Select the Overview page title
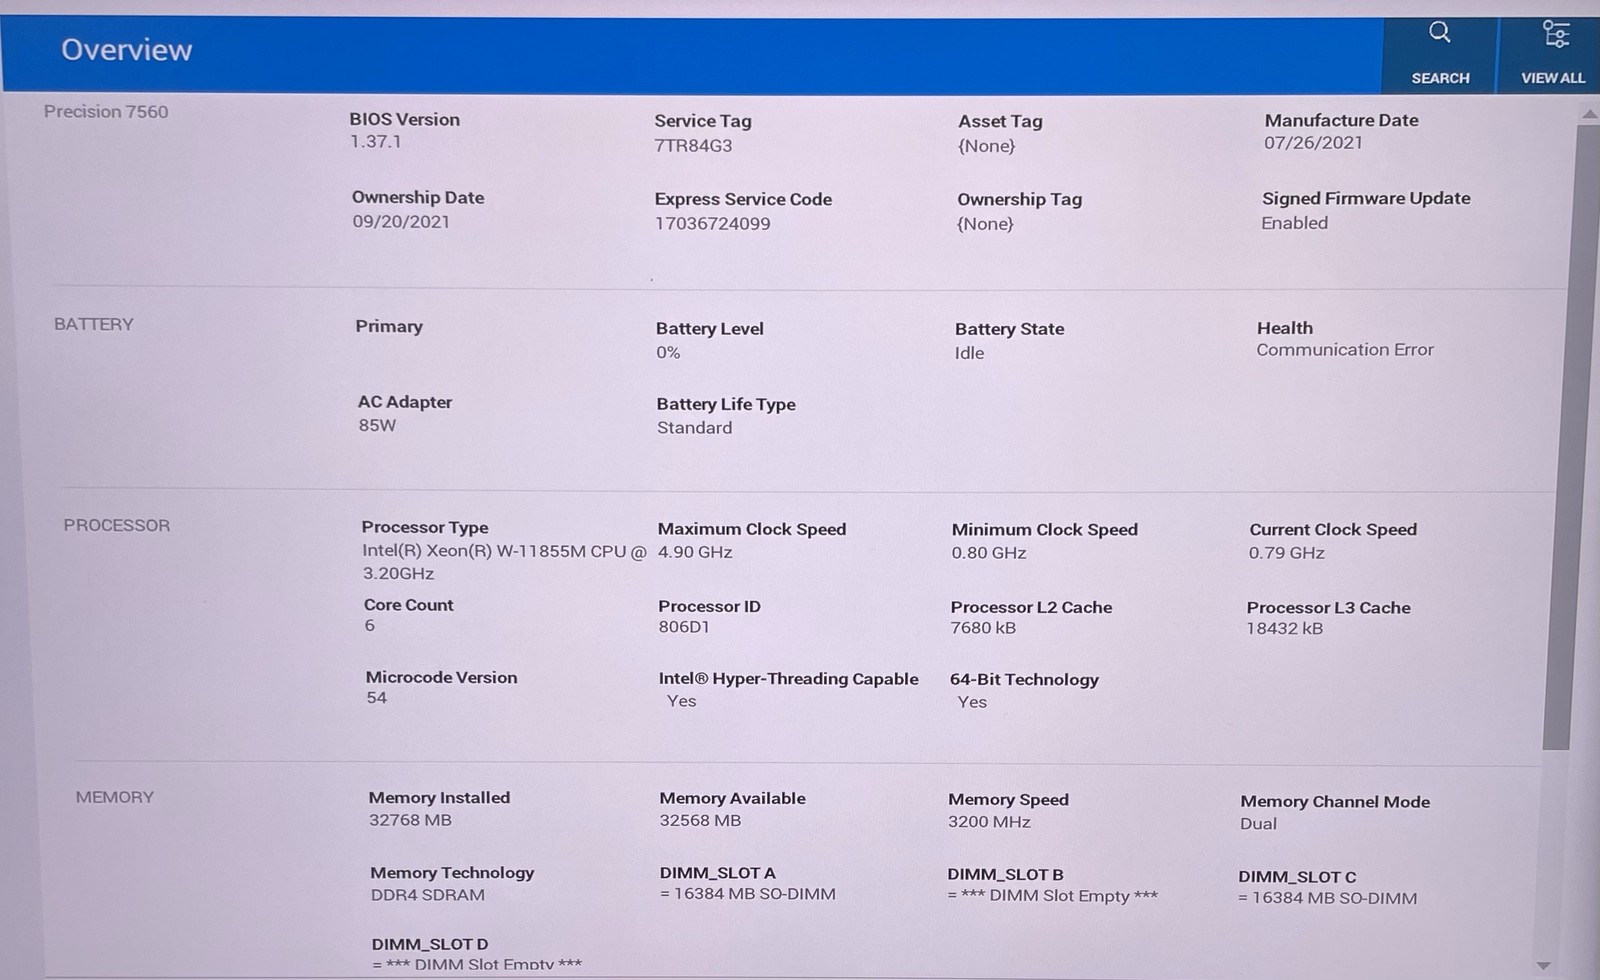The height and width of the screenshot is (980, 1600). [127, 50]
